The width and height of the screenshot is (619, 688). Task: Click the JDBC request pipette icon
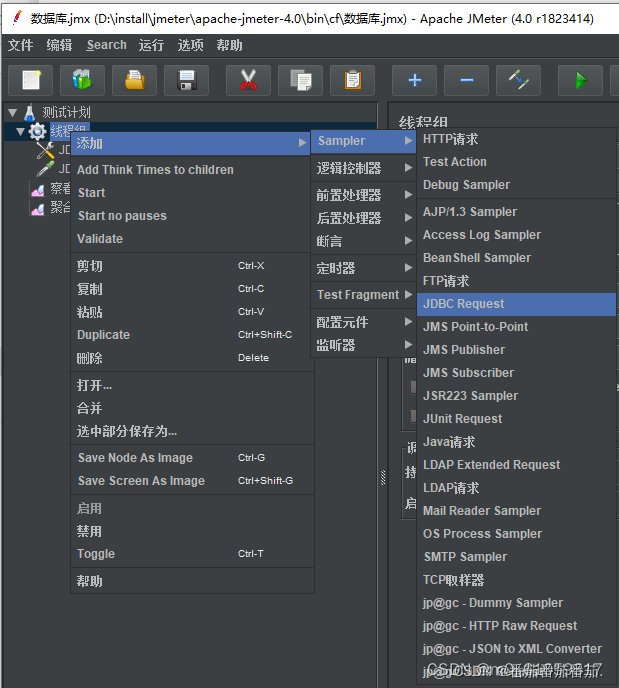(x=45, y=169)
